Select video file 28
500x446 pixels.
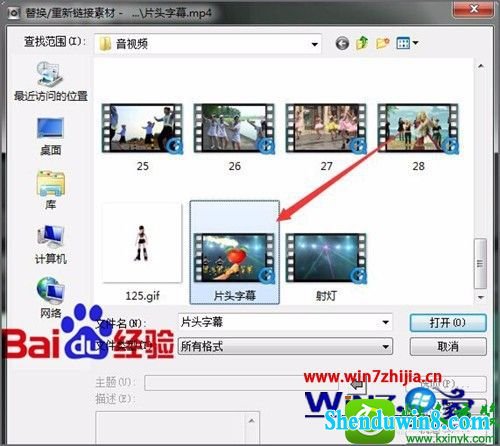pos(419,138)
